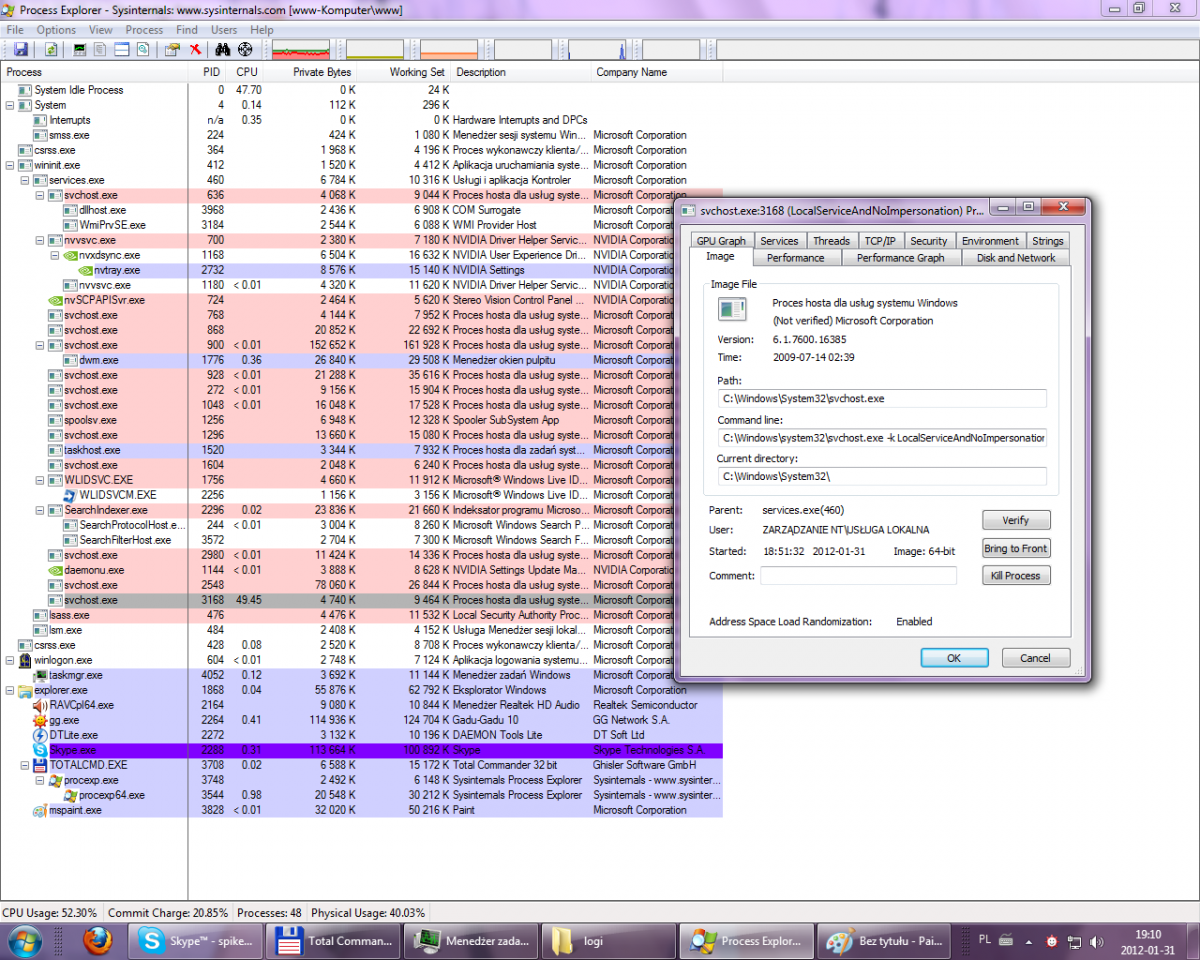
Task: Switch to Total Commander on the taskbar
Action: click(335, 941)
